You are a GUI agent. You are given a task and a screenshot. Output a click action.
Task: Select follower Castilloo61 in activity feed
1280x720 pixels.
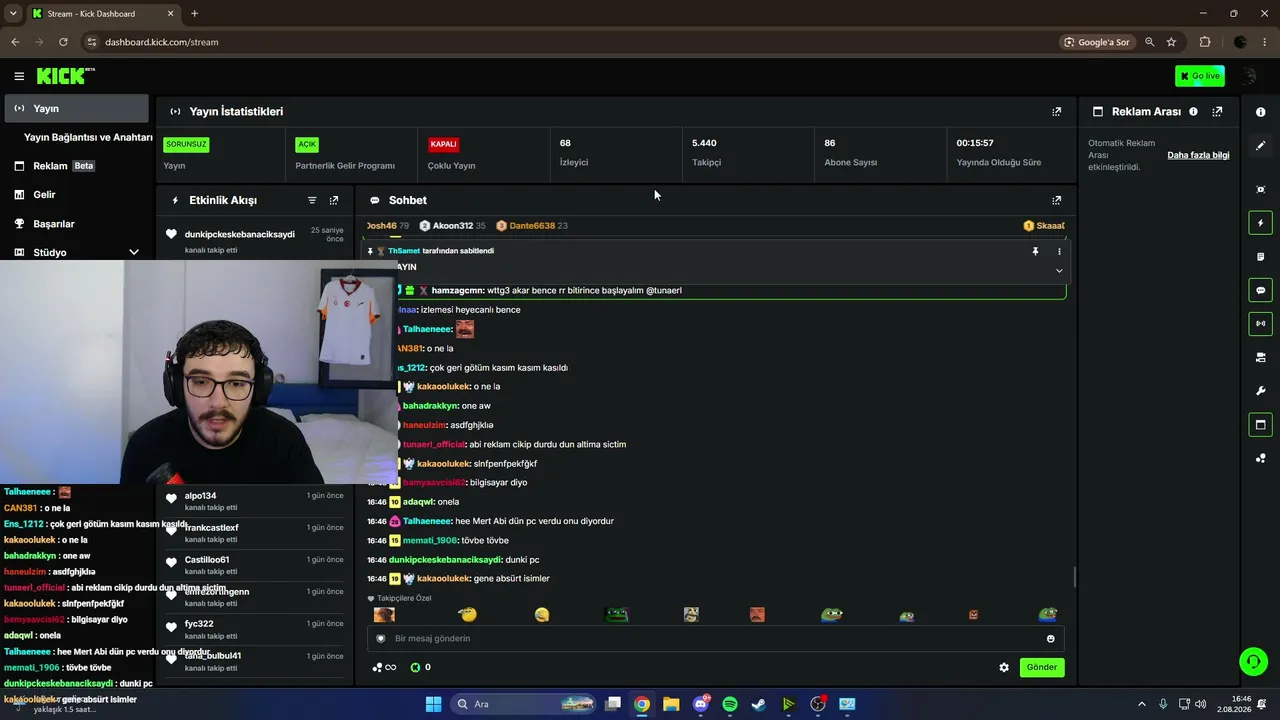207,560
